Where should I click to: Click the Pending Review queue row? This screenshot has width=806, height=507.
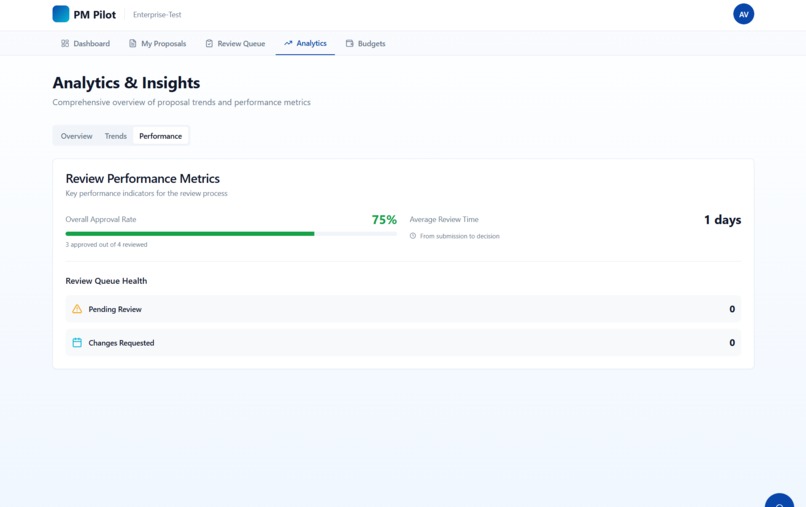pos(403,309)
